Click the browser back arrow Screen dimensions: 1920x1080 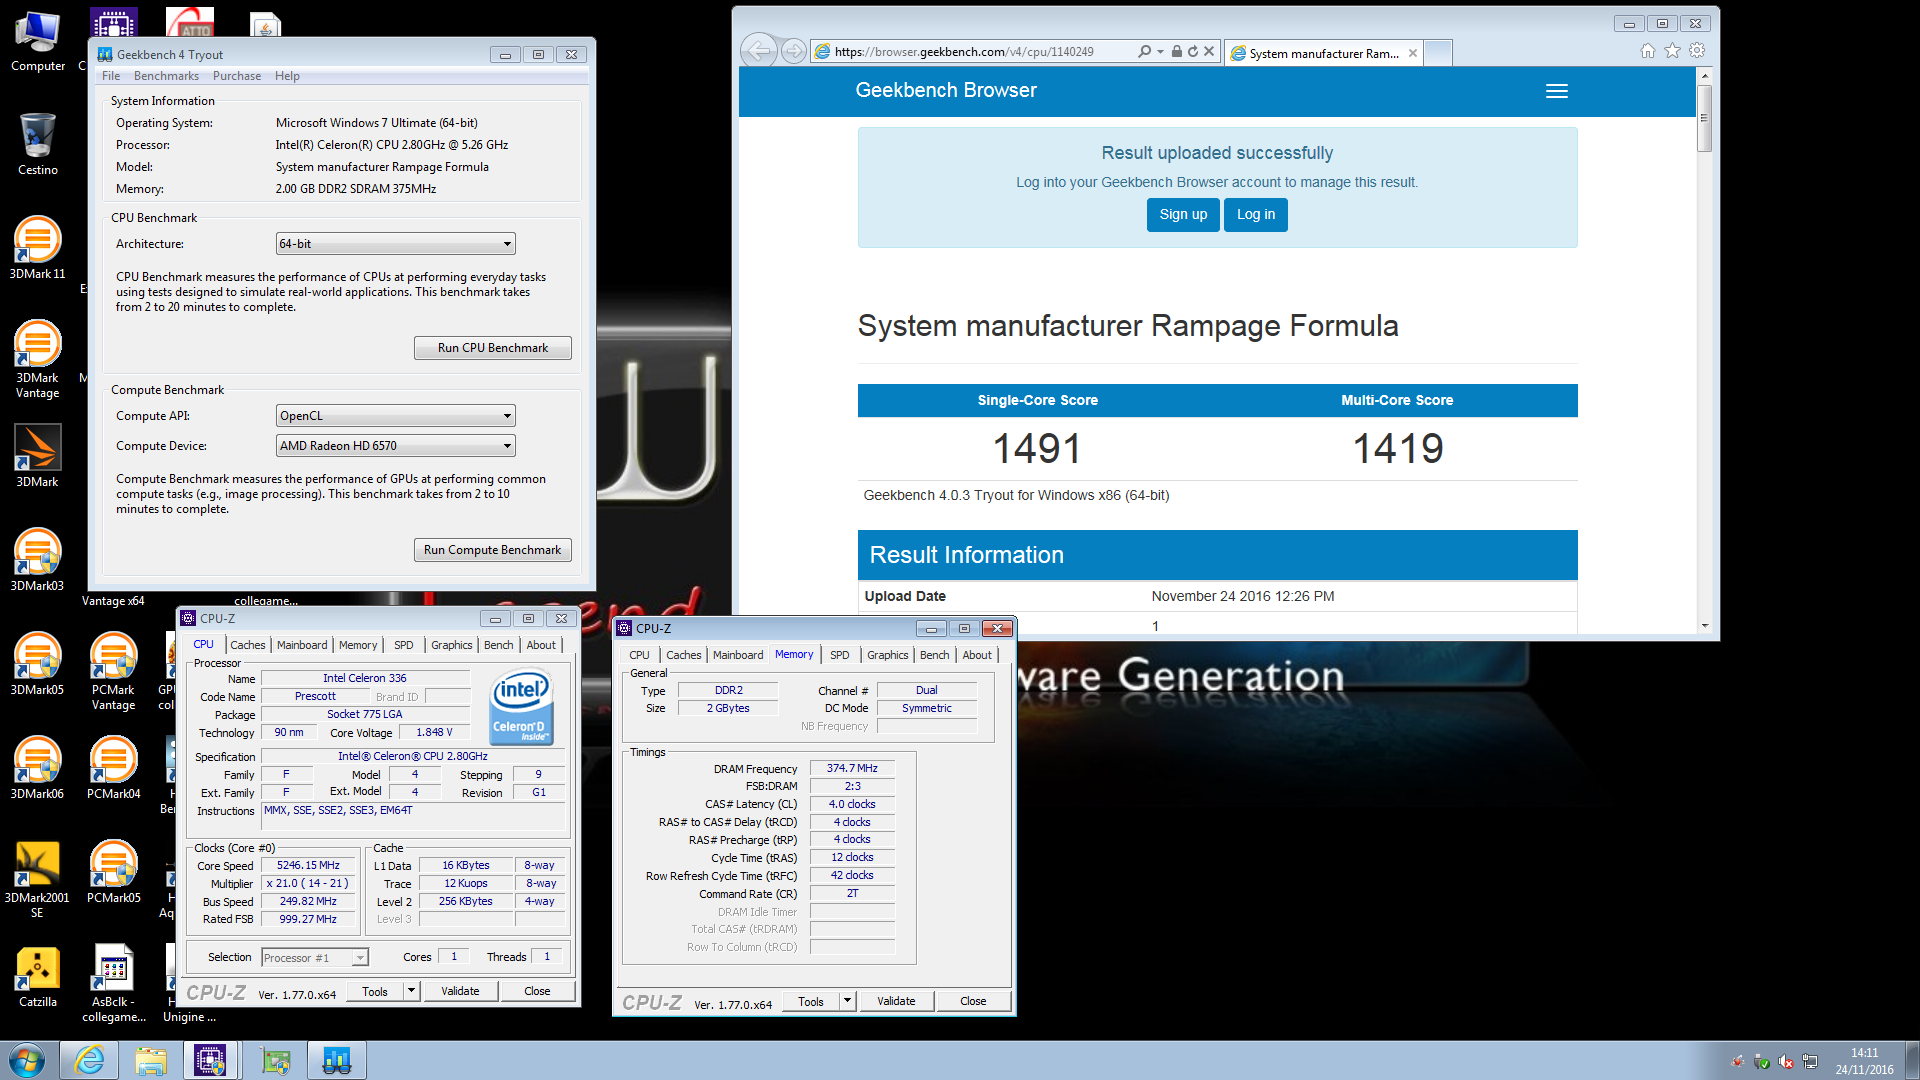(759, 51)
